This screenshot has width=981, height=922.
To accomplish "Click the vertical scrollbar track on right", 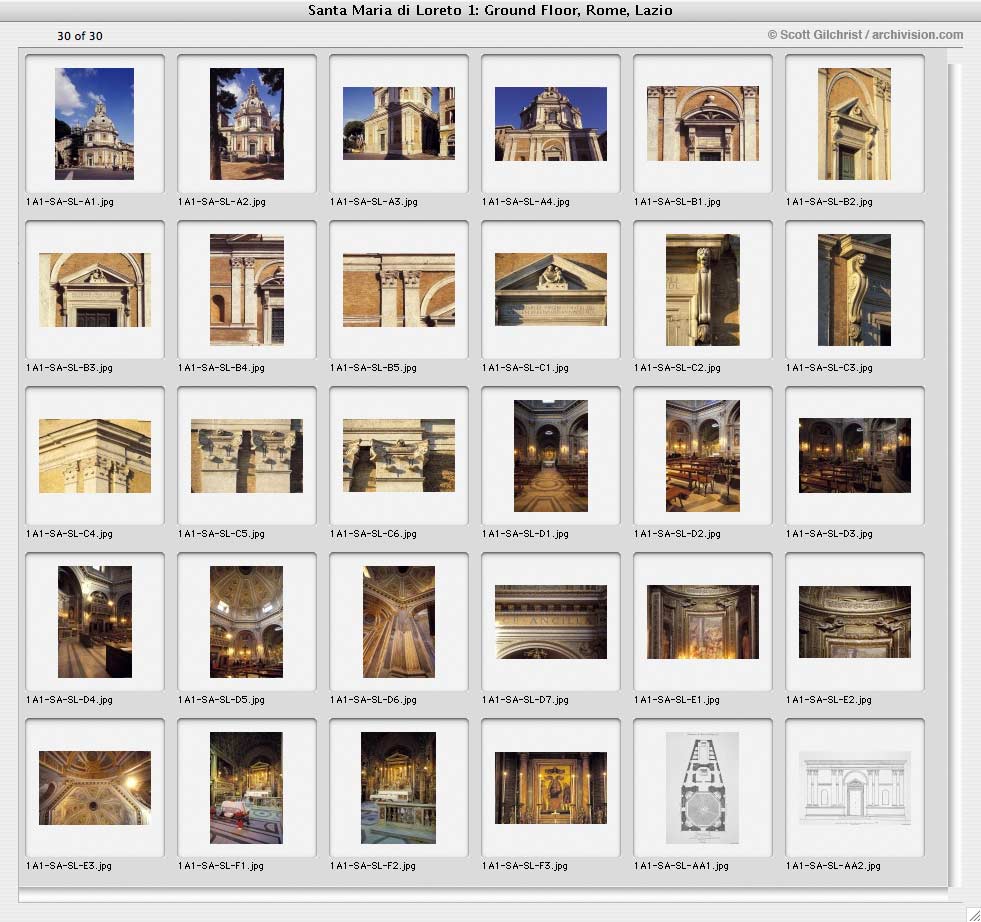I will [x=954, y=475].
